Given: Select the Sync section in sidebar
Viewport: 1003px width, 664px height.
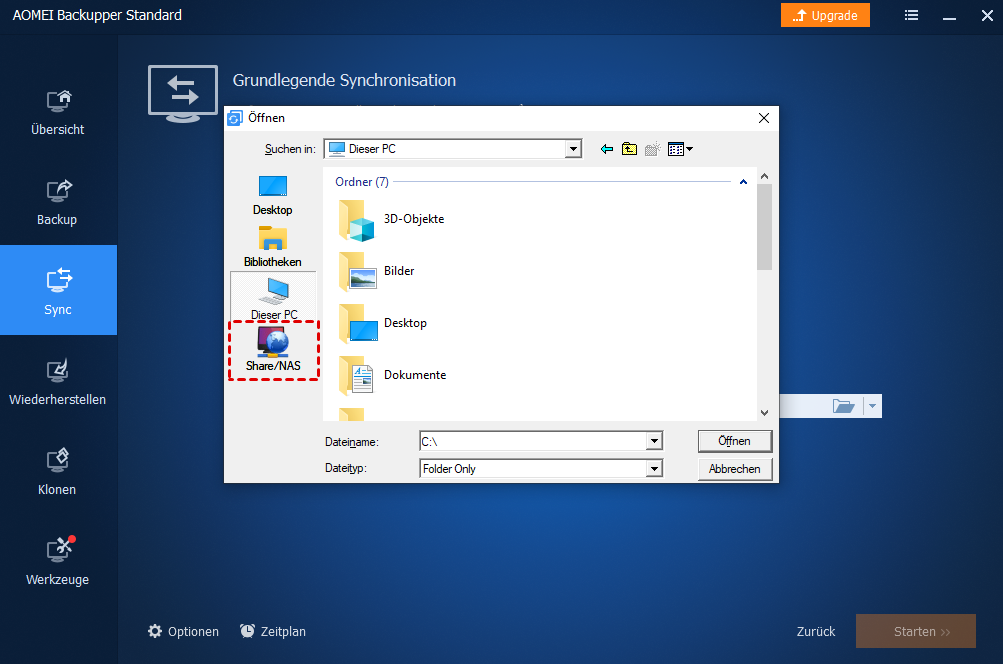Looking at the screenshot, I should point(58,290).
